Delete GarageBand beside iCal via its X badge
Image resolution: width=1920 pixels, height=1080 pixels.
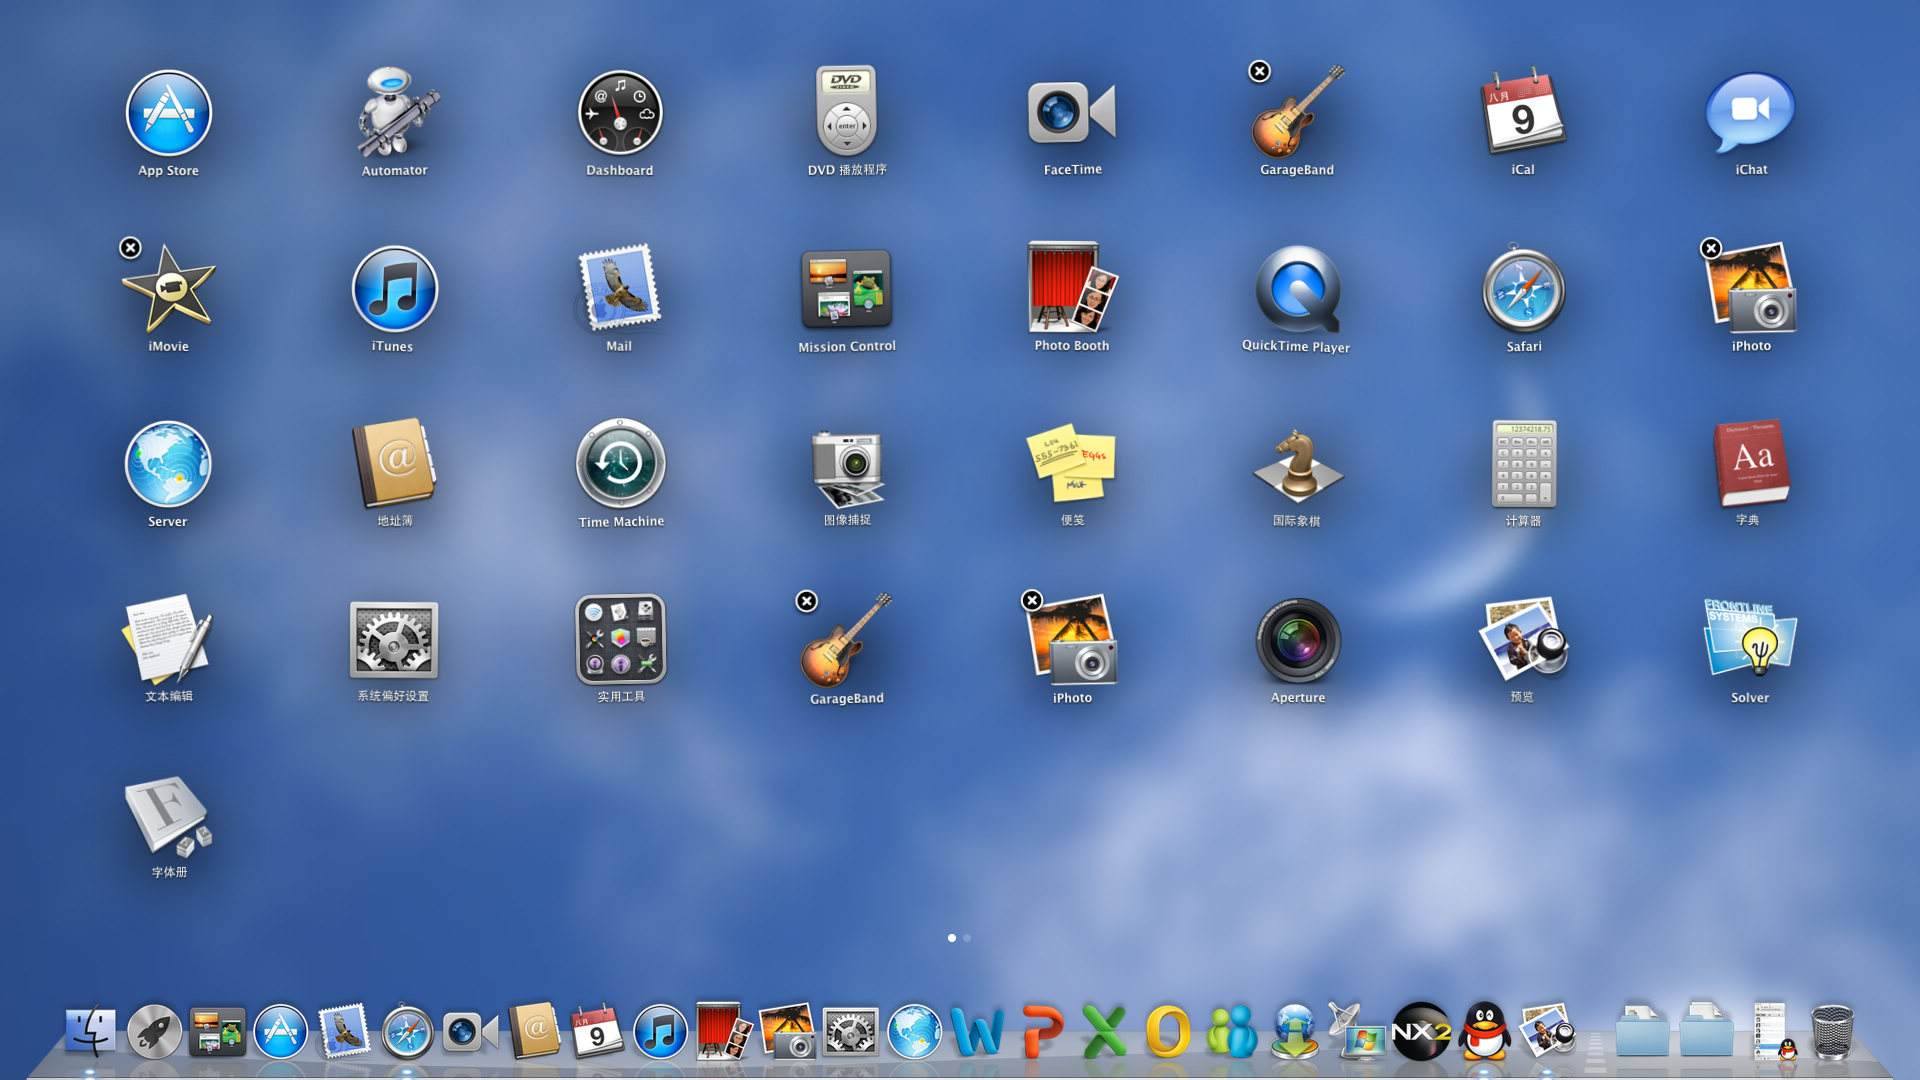coord(1260,71)
